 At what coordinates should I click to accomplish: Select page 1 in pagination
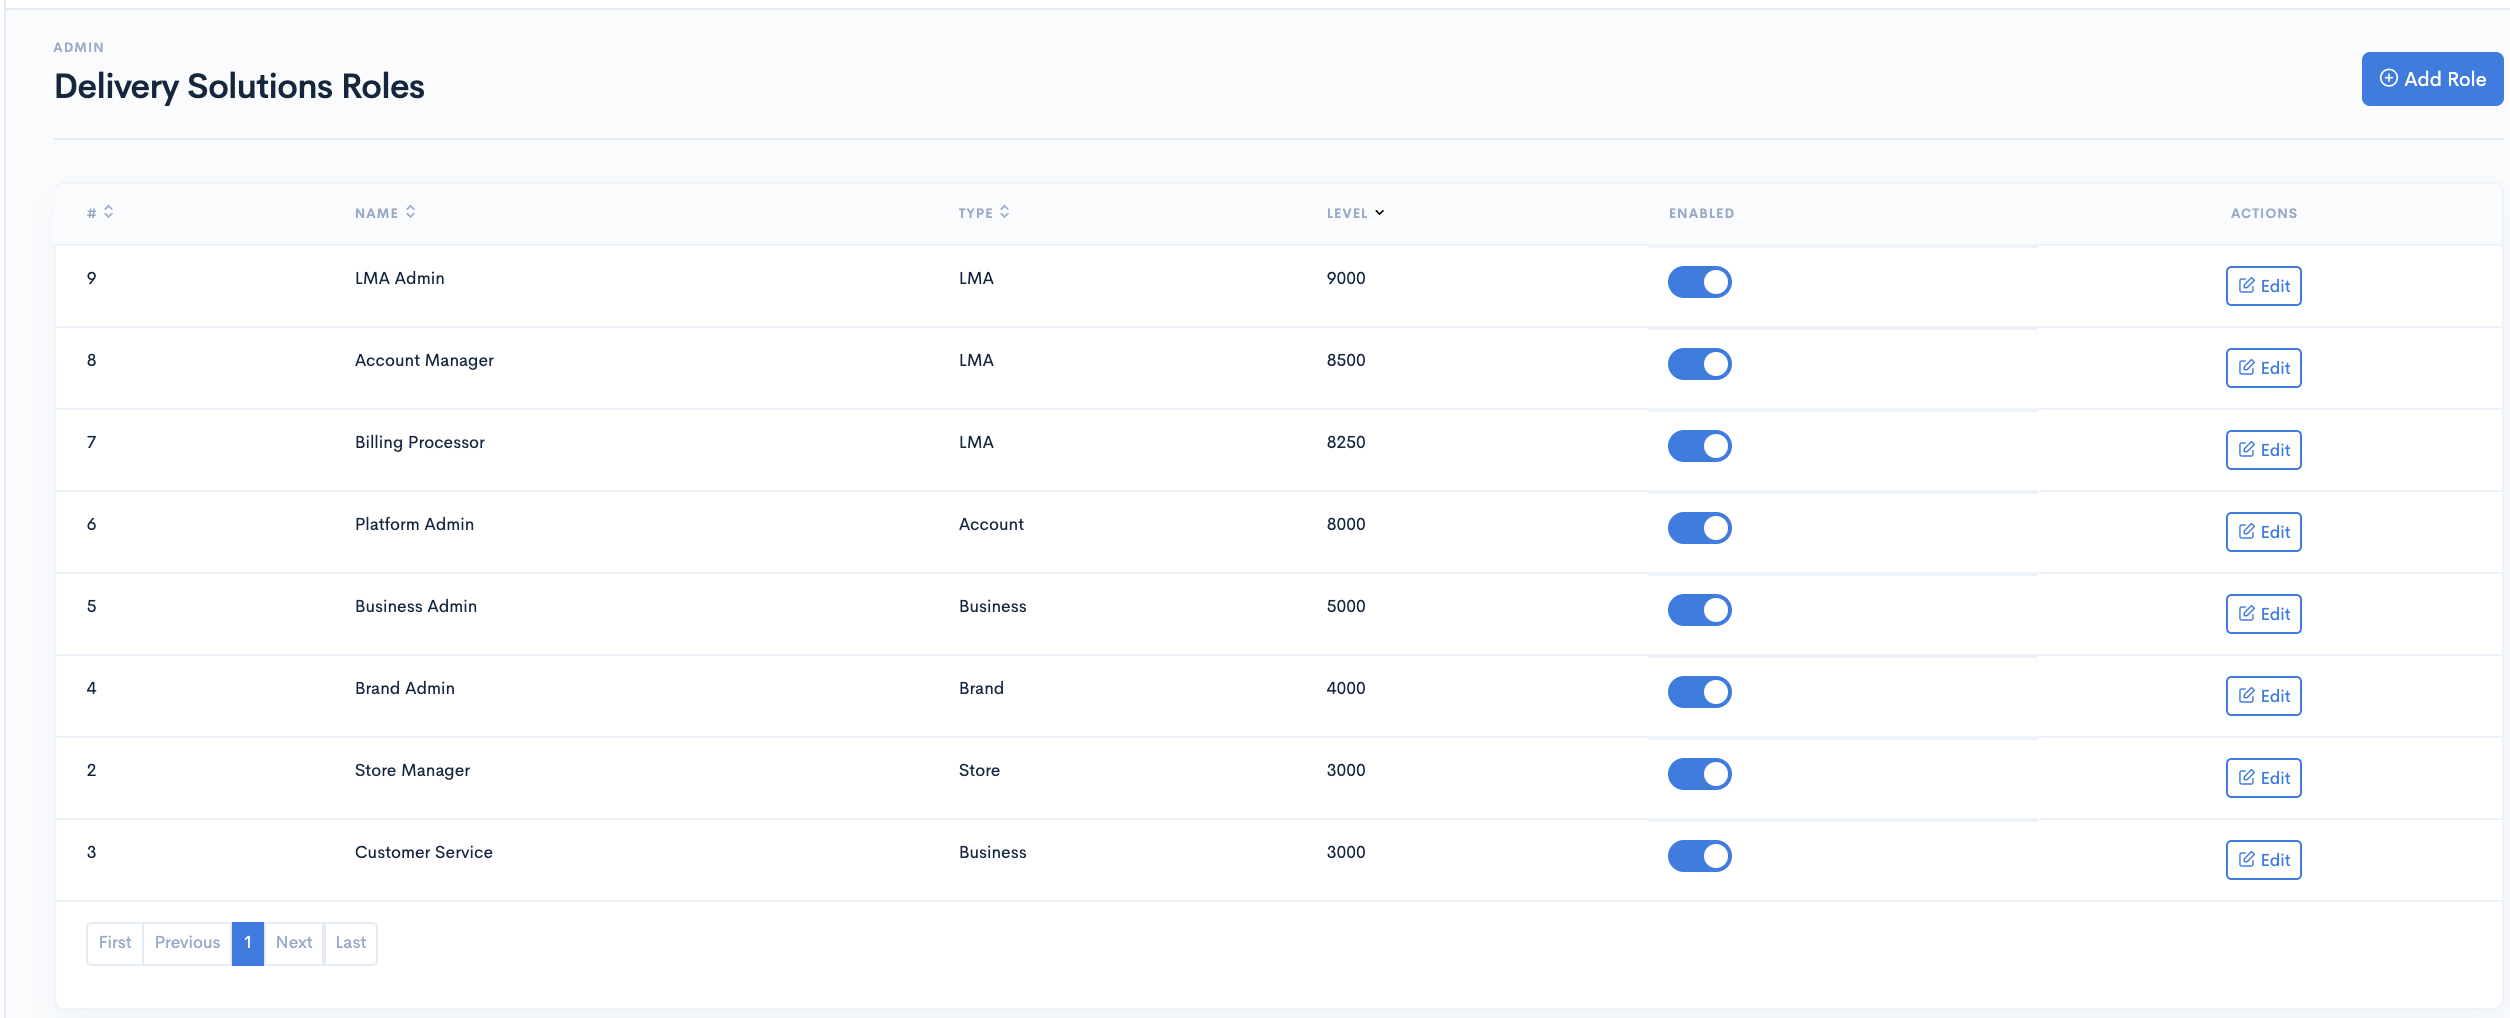click(x=248, y=943)
